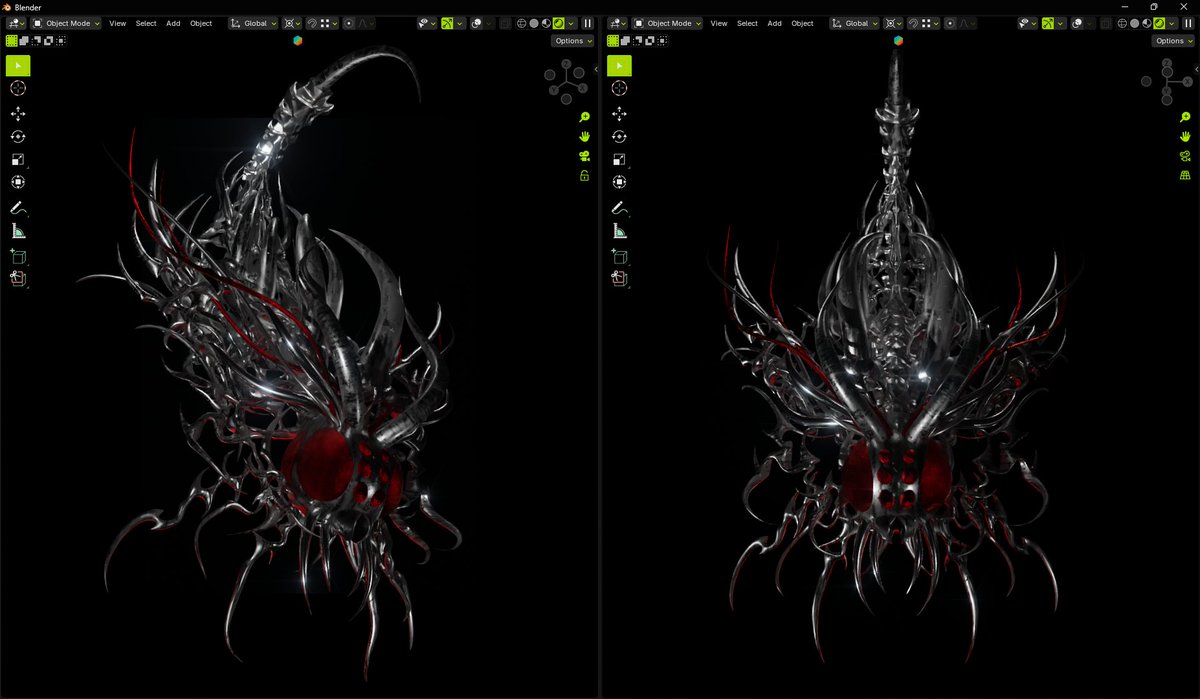This screenshot has height=699, width=1200.
Task: Set left viewport select mode to Extend
Action: 23,41
